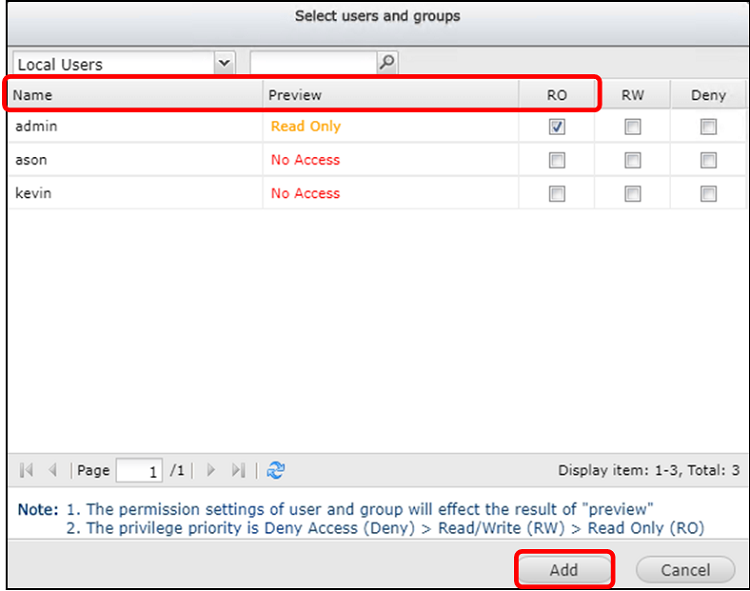
Task: Click the page number input box
Action: pyautogui.click(x=139, y=471)
